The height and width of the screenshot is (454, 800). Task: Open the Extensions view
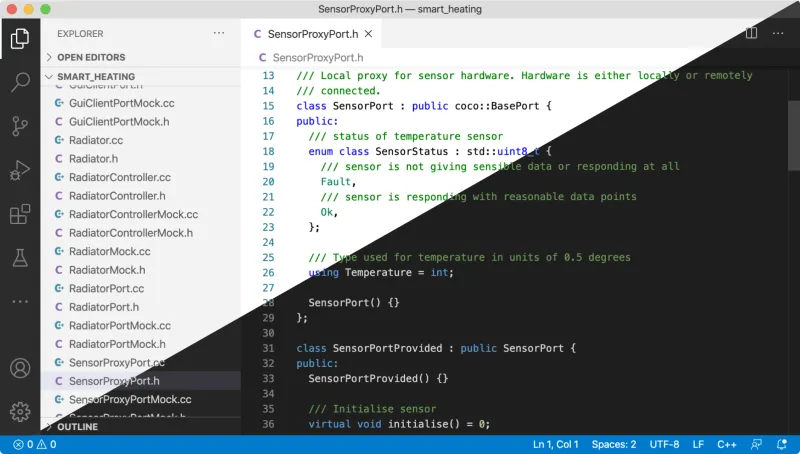pos(20,214)
